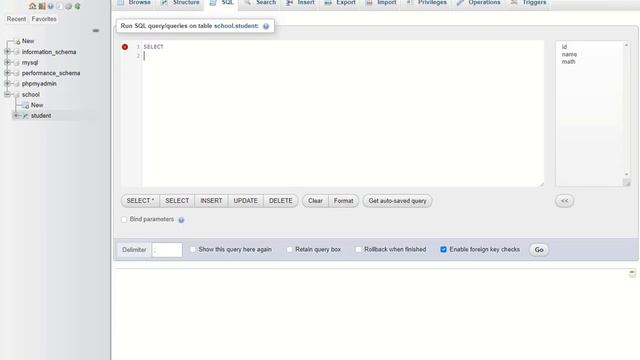Select the name column in column list
This screenshot has height=360, width=640.
pyautogui.click(x=569, y=54)
